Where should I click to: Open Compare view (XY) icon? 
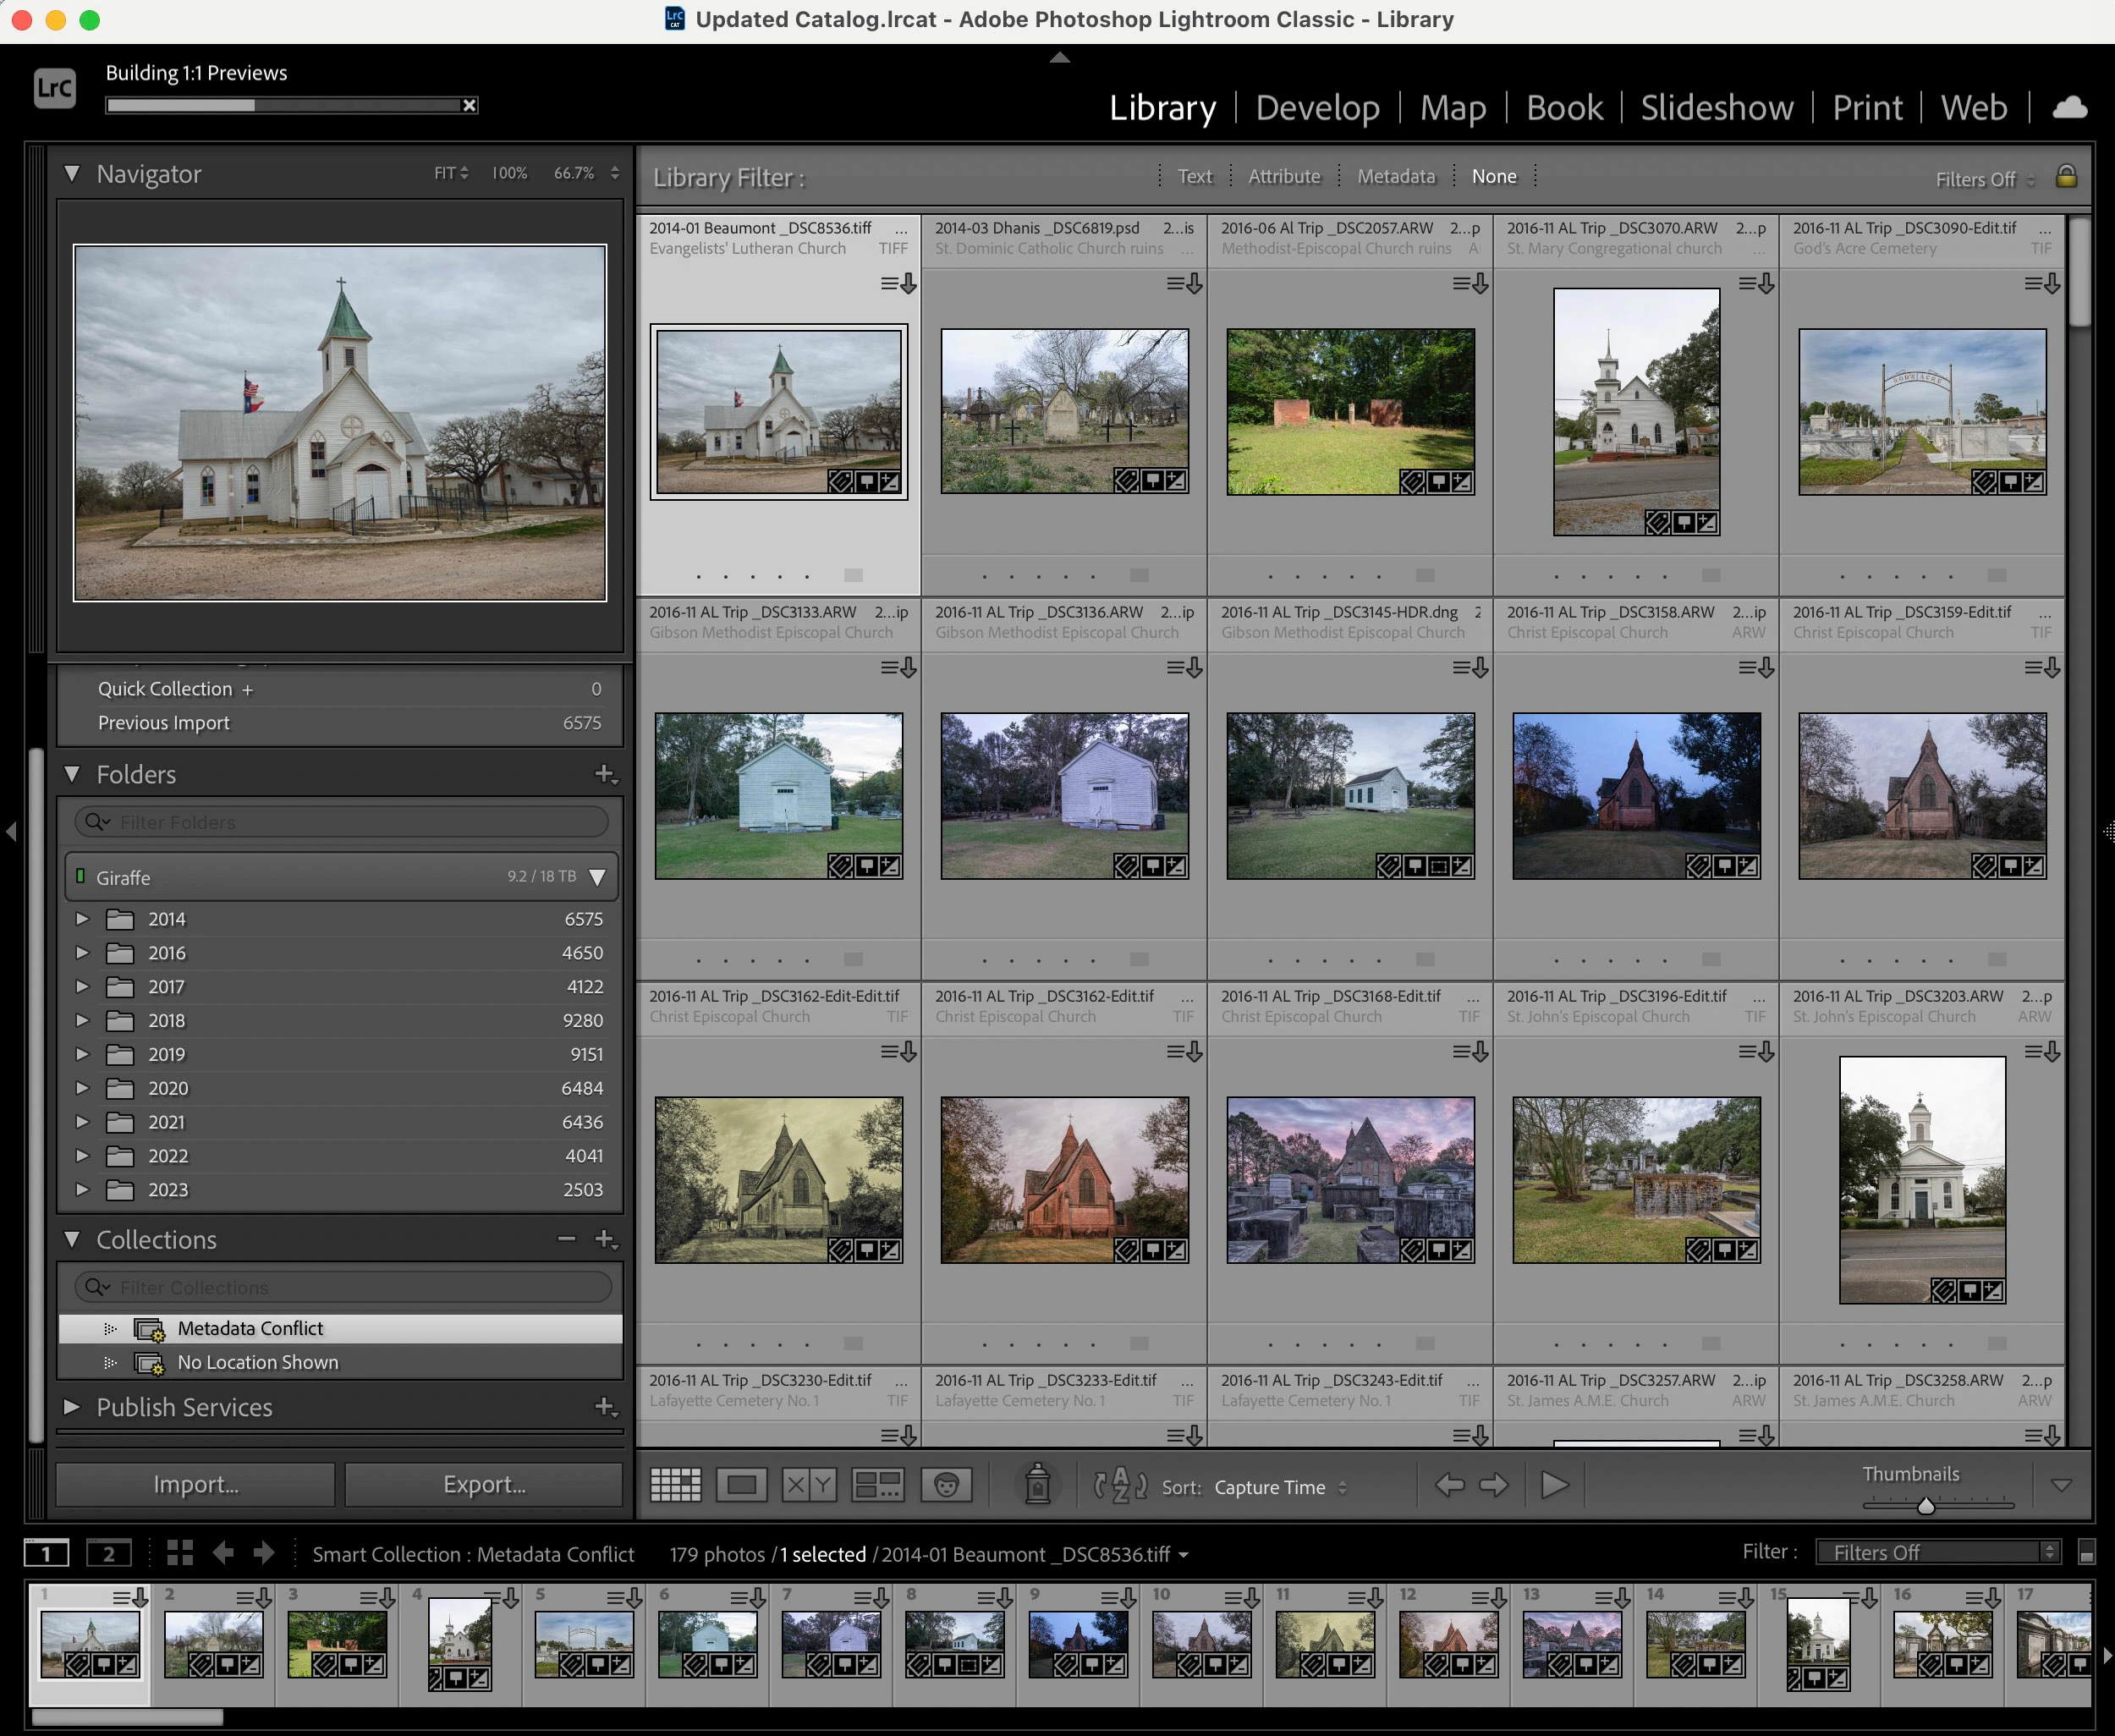click(808, 1485)
